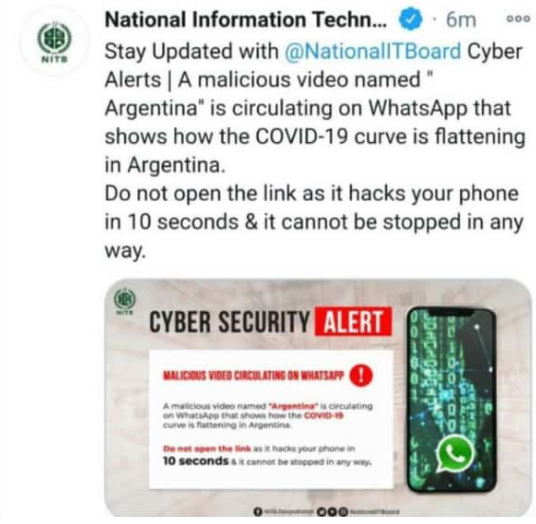The width and height of the screenshot is (536, 524).
Task: Open National Information Techn... account name
Action: (x=246, y=20)
